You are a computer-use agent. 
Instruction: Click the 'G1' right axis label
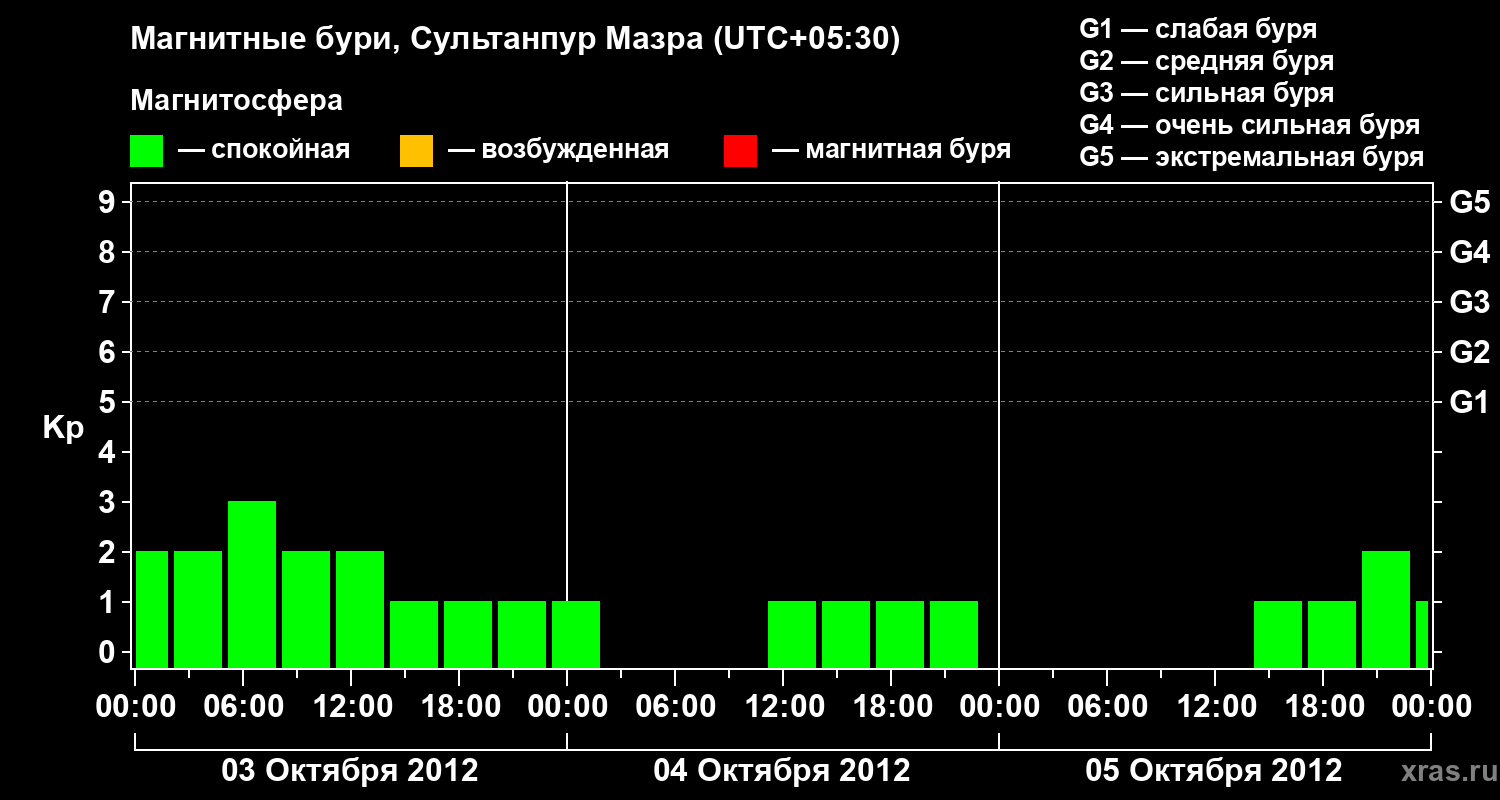pyautogui.click(x=1470, y=402)
